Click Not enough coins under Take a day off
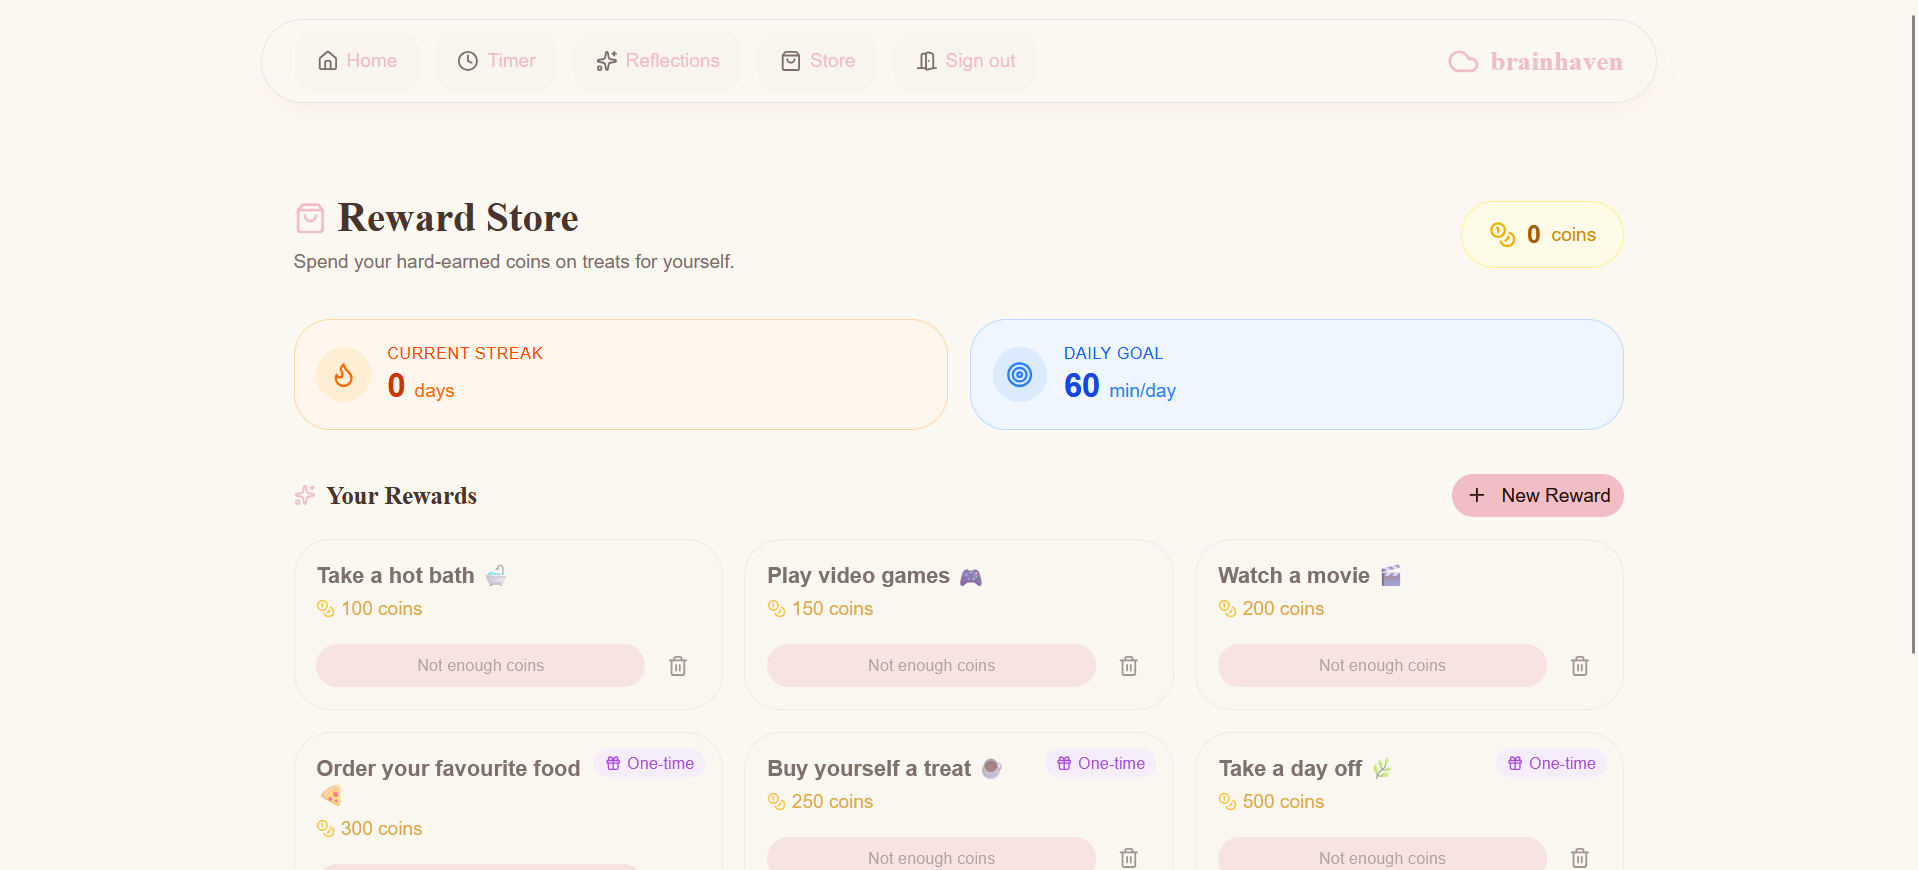Screen dimensions: 1918x870 (1382, 854)
